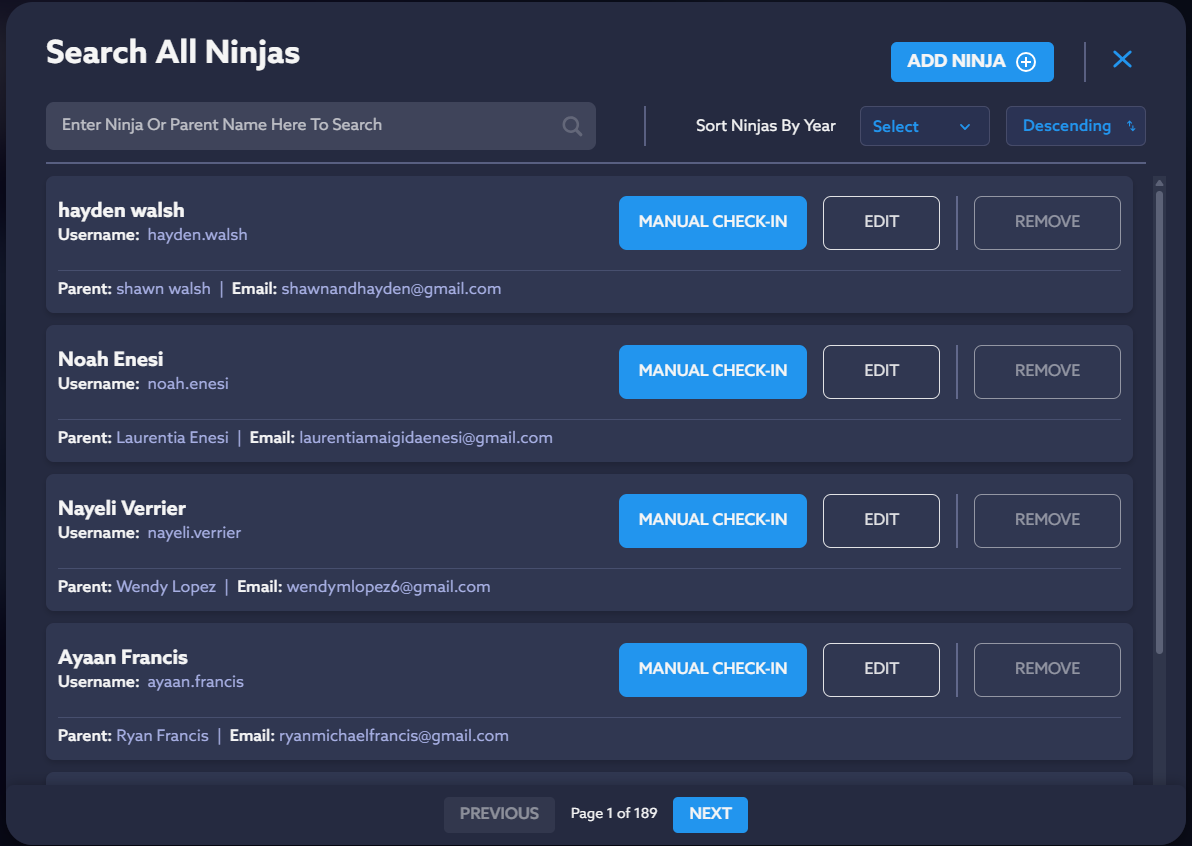Edit Ayaan Francis's record
The height and width of the screenshot is (846, 1192).
(881, 669)
